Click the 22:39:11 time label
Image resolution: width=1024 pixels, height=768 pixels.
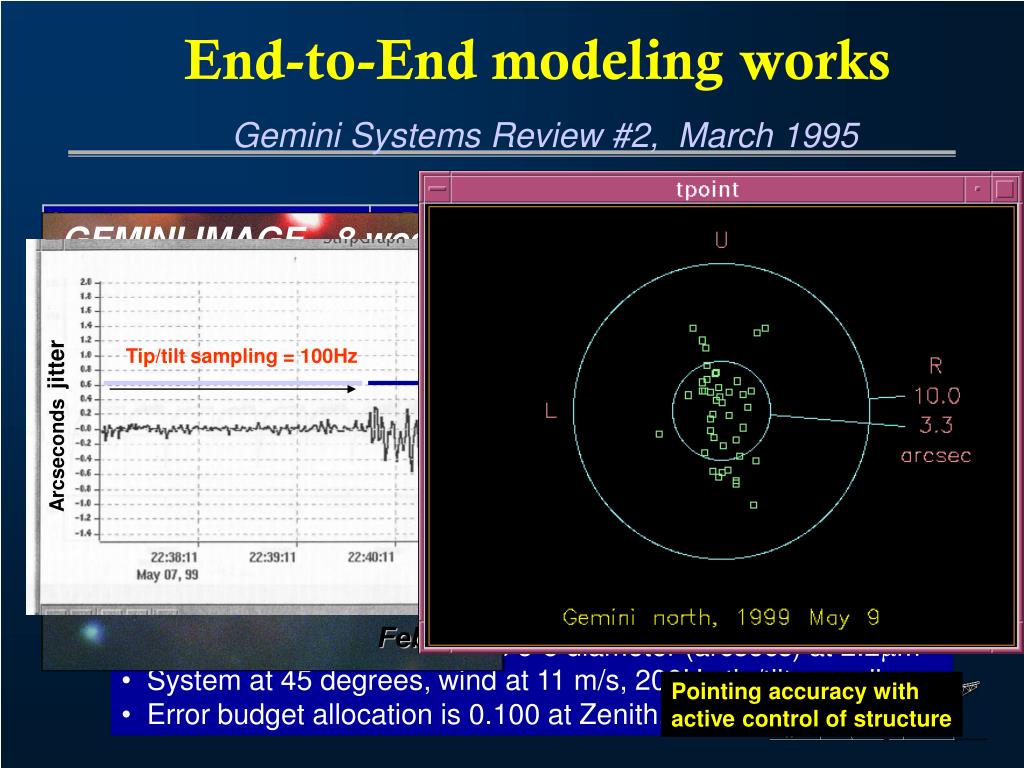tap(272, 557)
